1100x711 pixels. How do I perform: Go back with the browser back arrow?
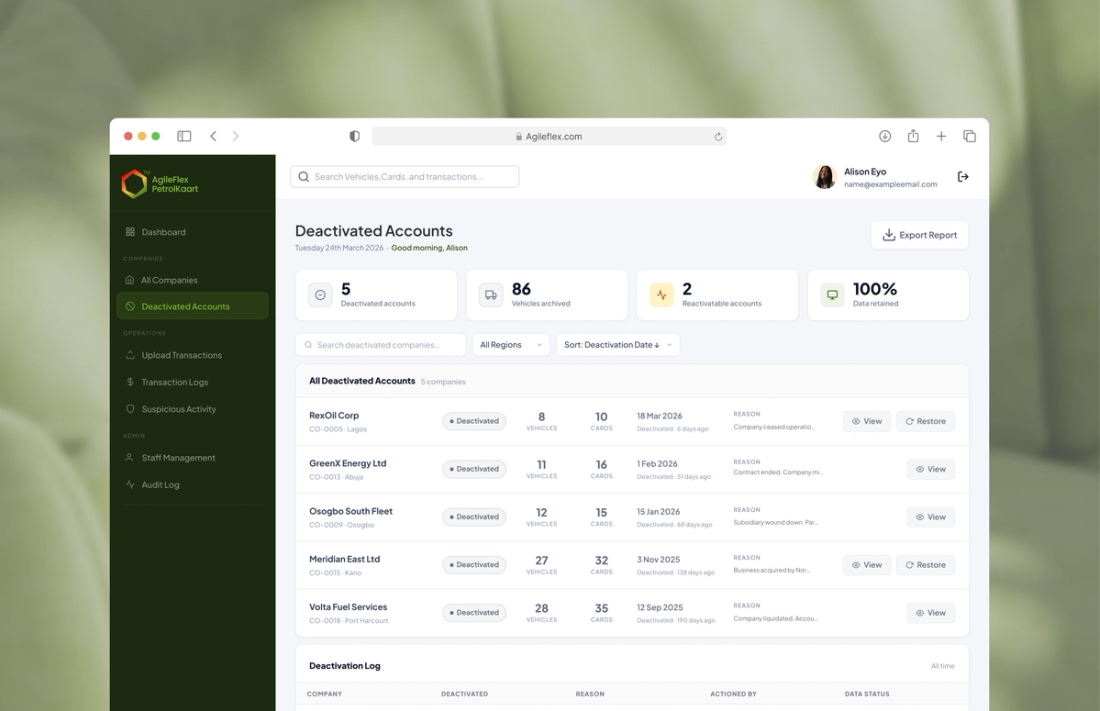(213, 136)
